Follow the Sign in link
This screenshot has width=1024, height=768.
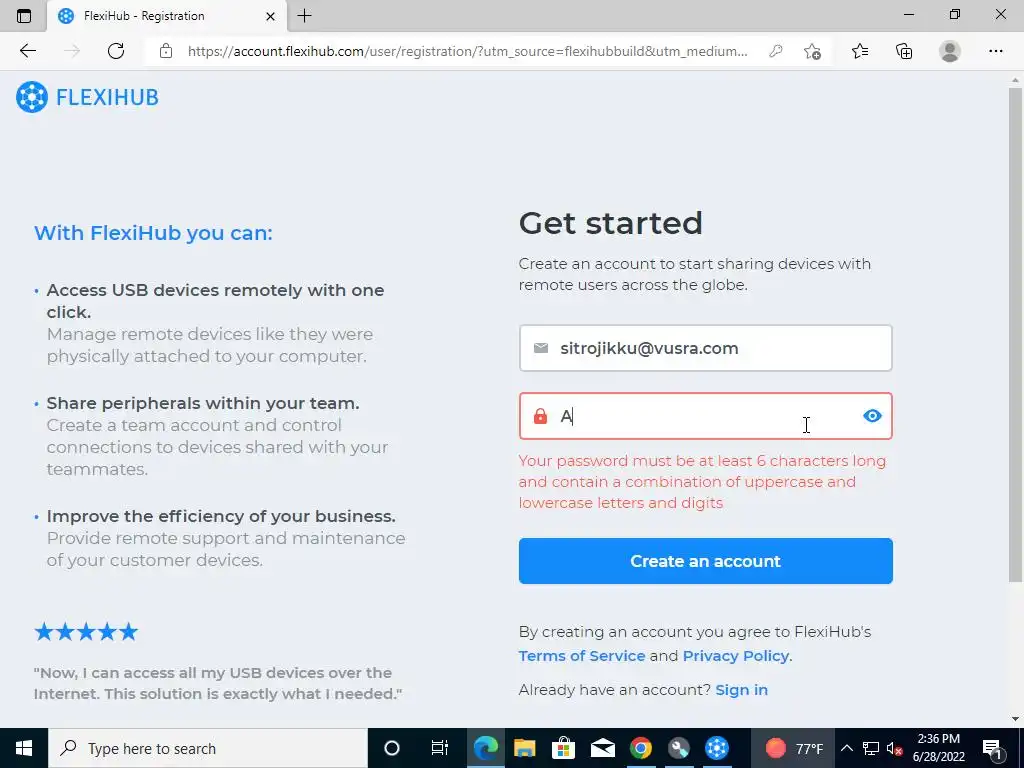[741, 690]
